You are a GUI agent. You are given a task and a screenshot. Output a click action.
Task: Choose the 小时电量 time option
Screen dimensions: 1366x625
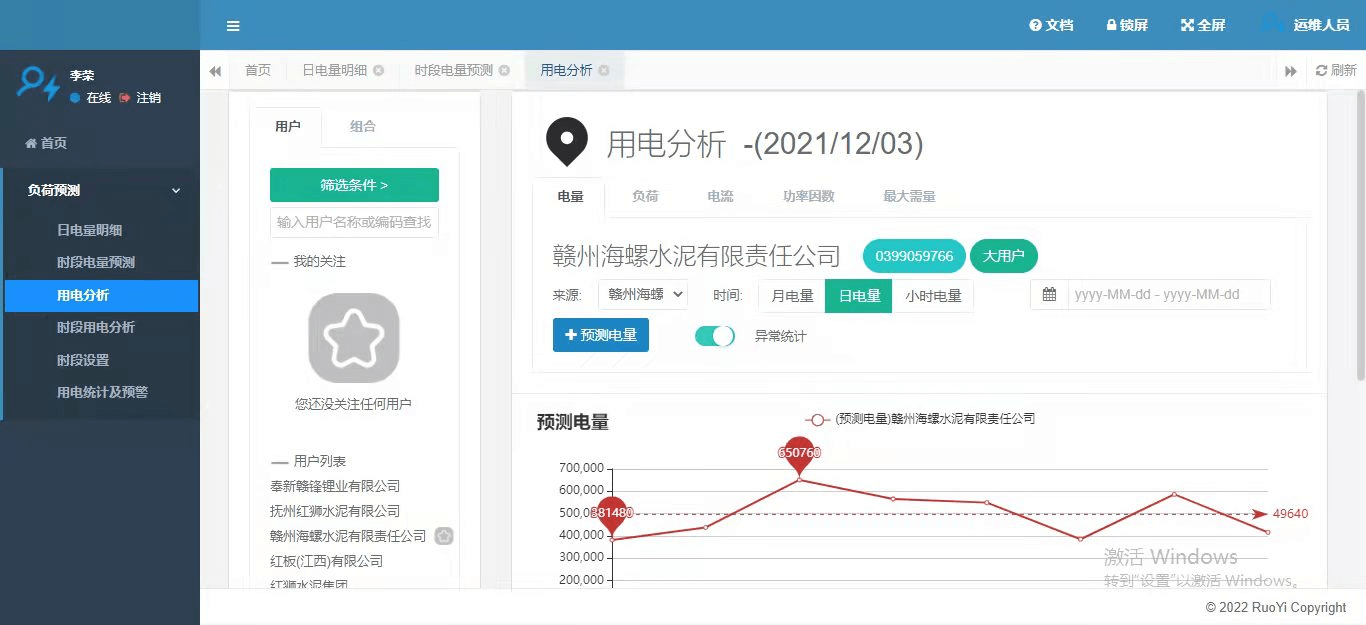point(933,296)
